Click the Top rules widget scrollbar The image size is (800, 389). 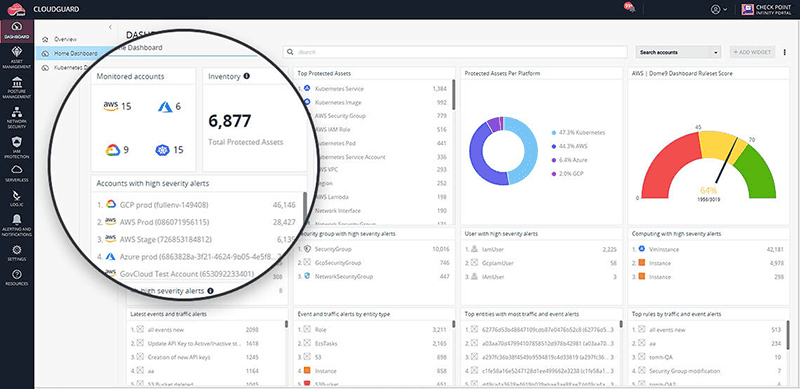click(x=788, y=334)
